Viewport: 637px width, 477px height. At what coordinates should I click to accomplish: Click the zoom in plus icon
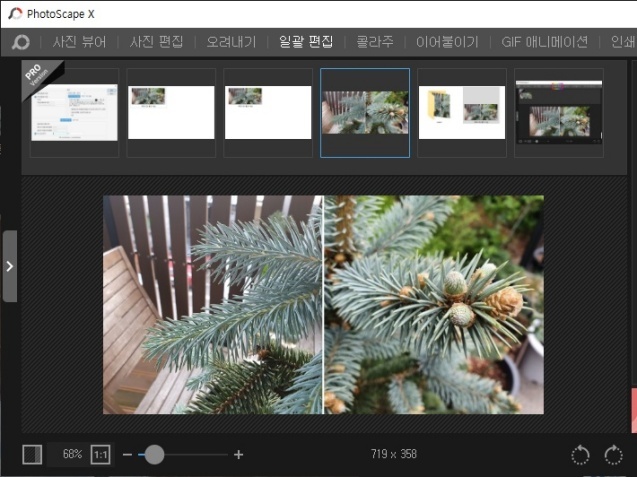(x=238, y=454)
